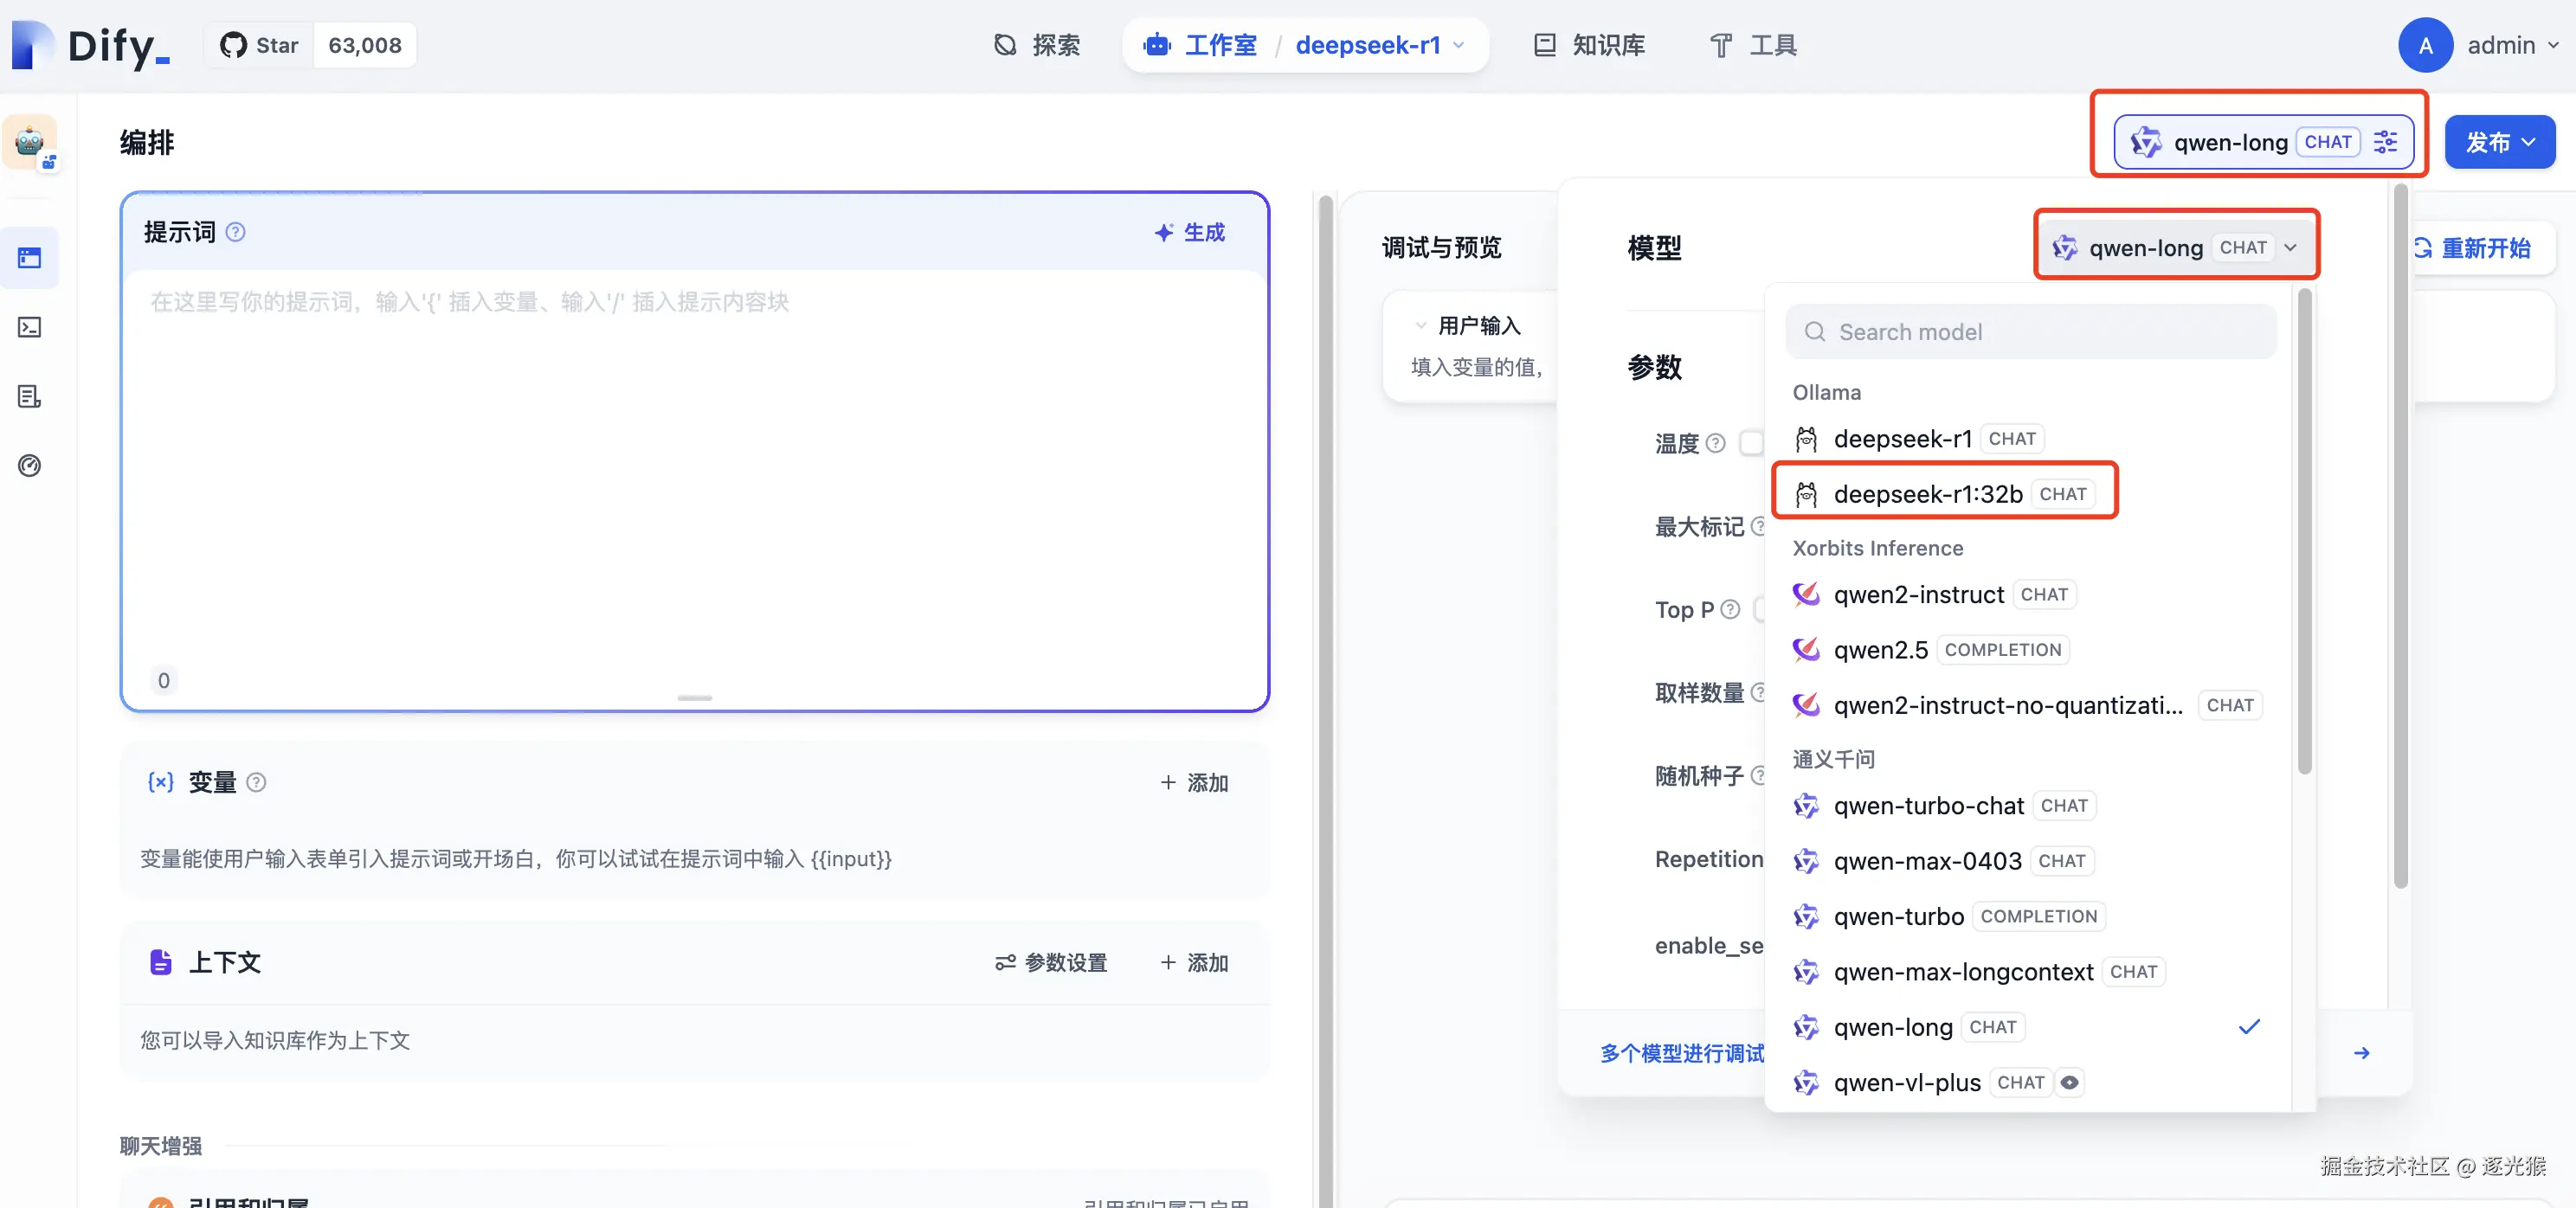Open the logs and annotations sidebar icon
The width and height of the screenshot is (2576, 1208).
coord(29,396)
